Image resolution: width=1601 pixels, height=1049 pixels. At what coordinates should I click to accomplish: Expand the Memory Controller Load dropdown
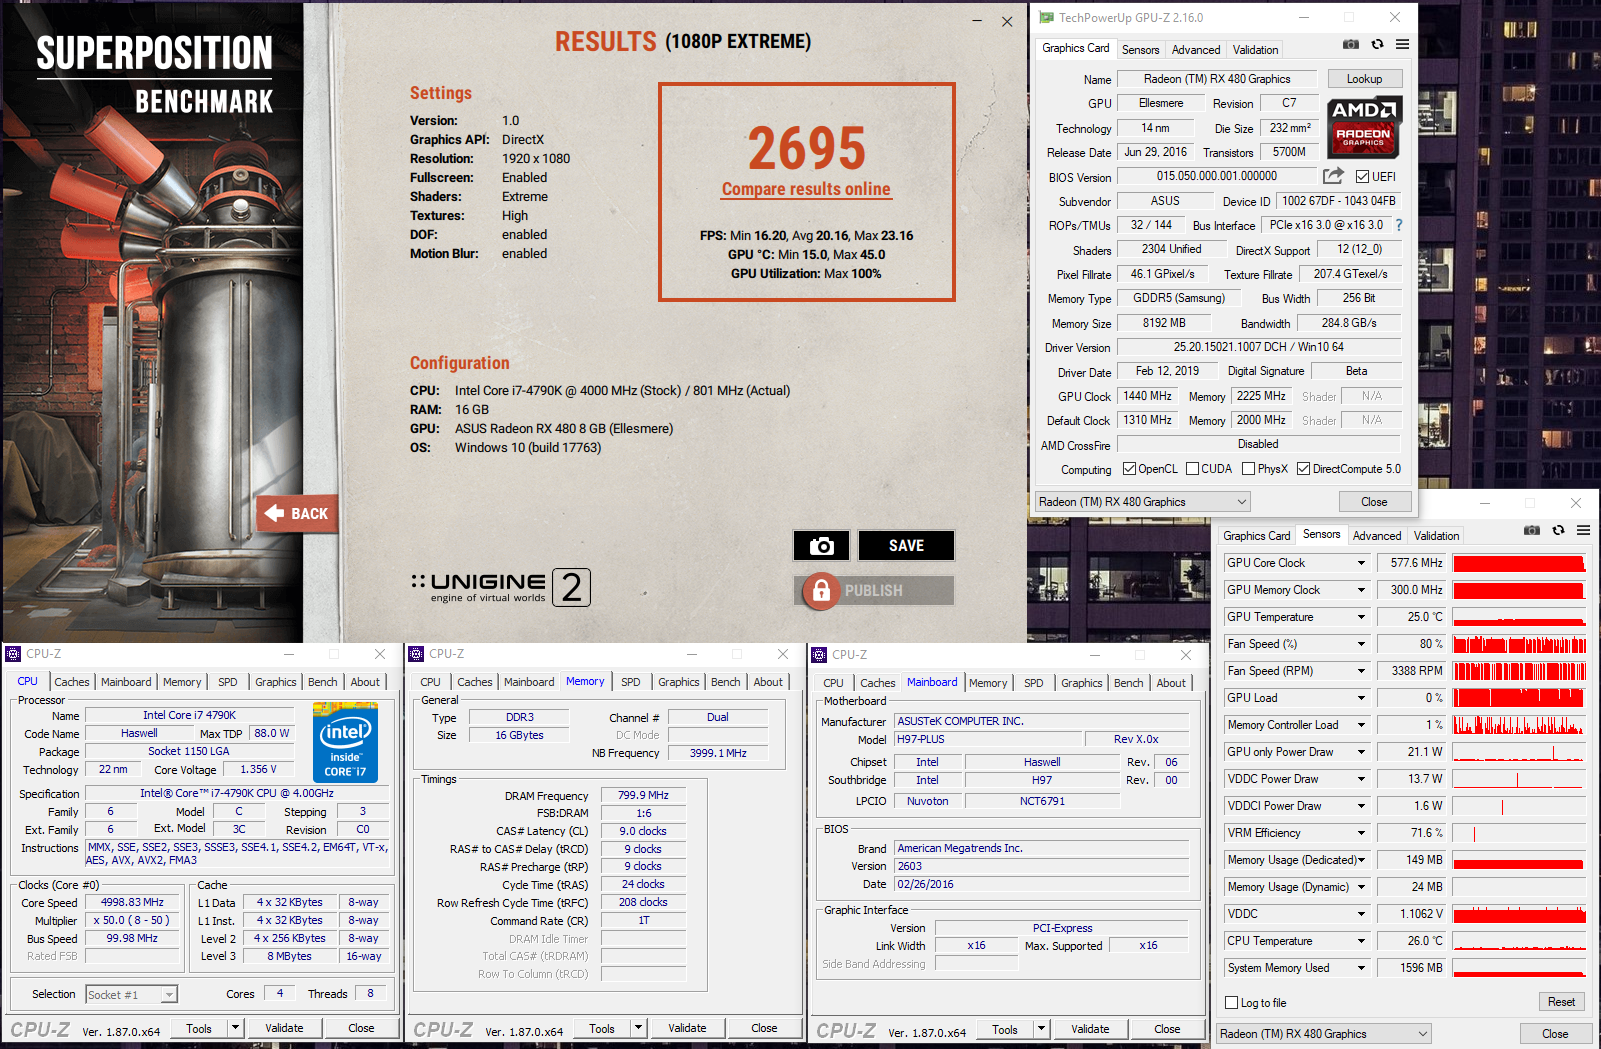tap(1361, 725)
